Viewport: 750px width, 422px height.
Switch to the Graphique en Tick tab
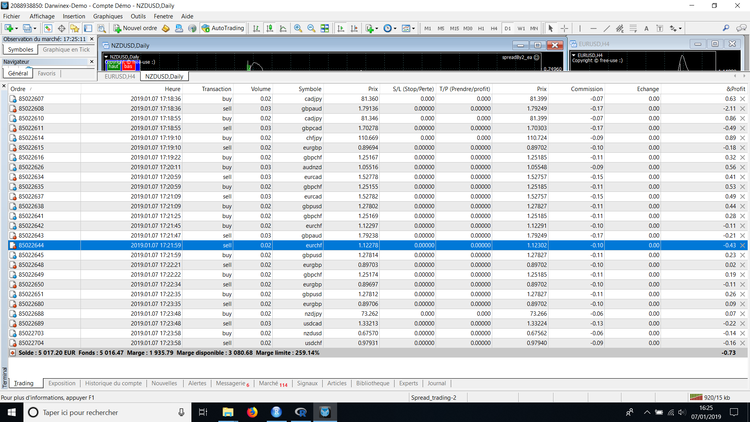pyautogui.click(x=67, y=49)
